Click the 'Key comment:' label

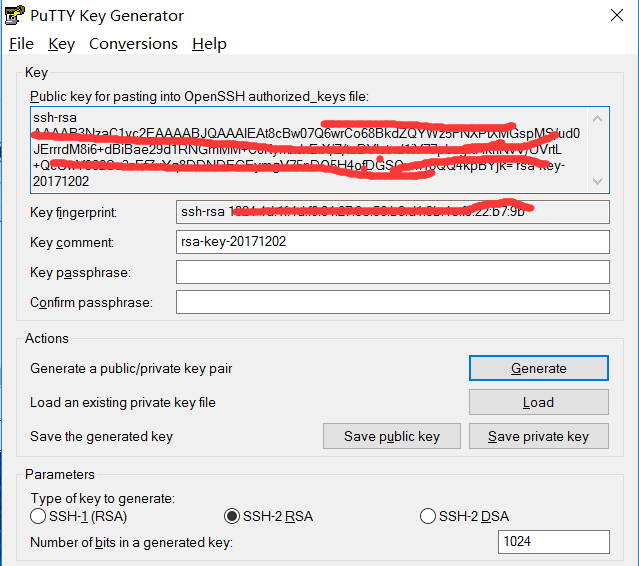[72, 242]
